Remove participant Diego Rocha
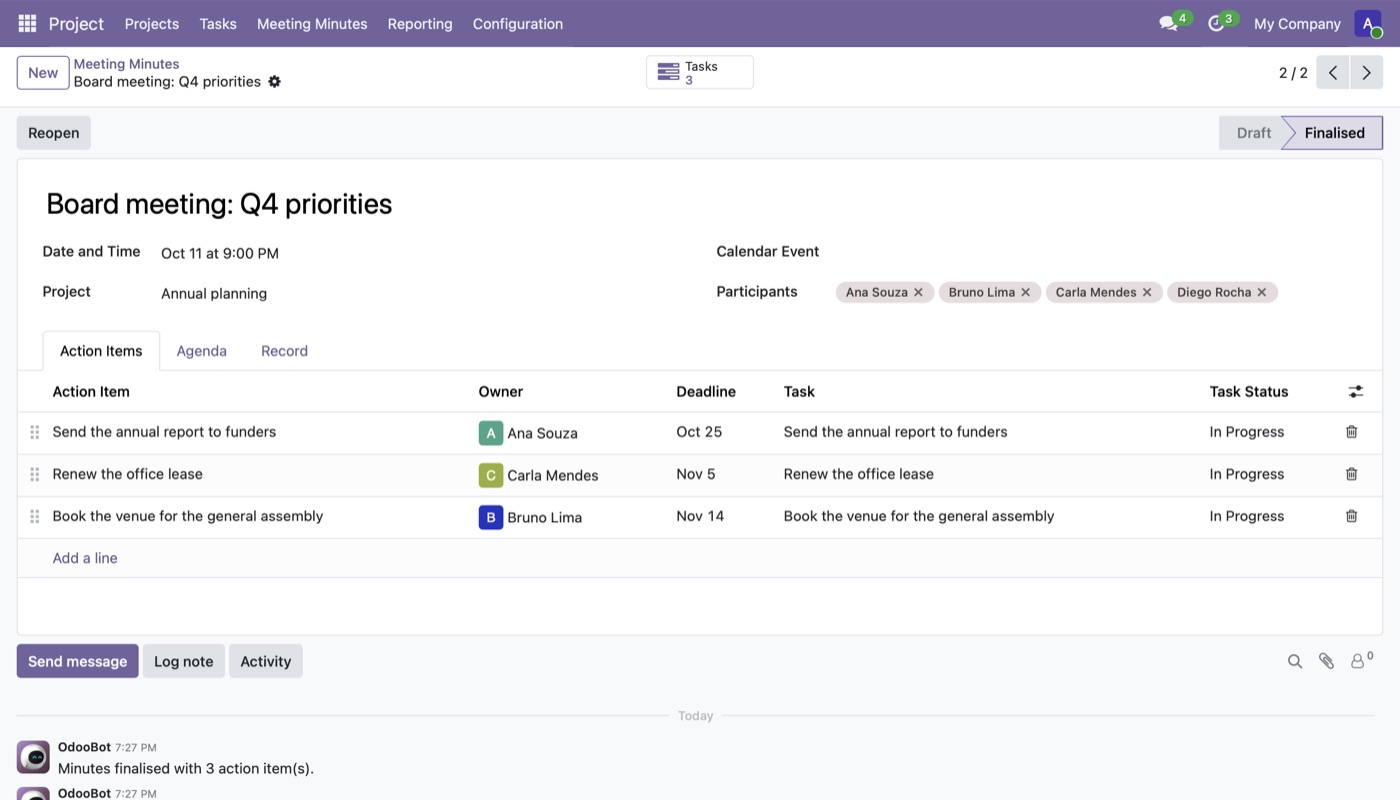Viewport: 1400px width, 800px height. (1262, 292)
